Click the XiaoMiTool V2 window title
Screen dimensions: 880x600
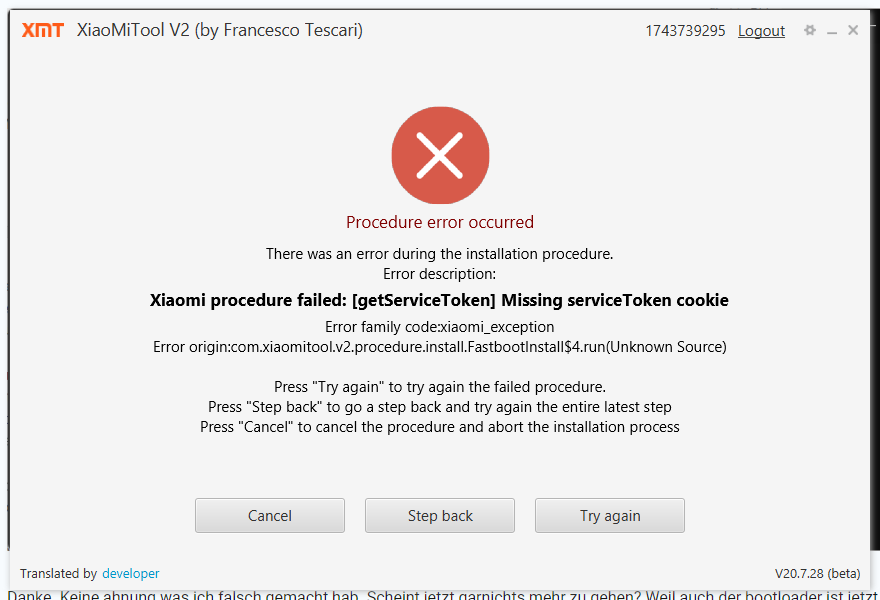coord(220,30)
